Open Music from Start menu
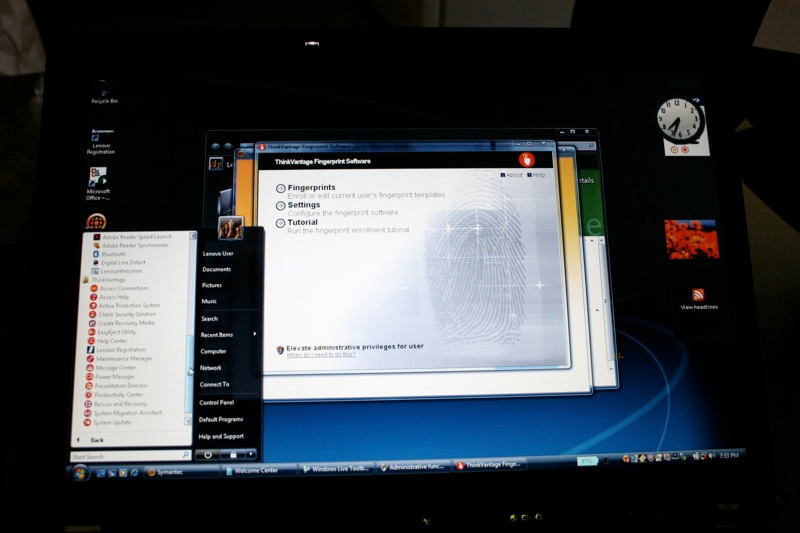 209,301
